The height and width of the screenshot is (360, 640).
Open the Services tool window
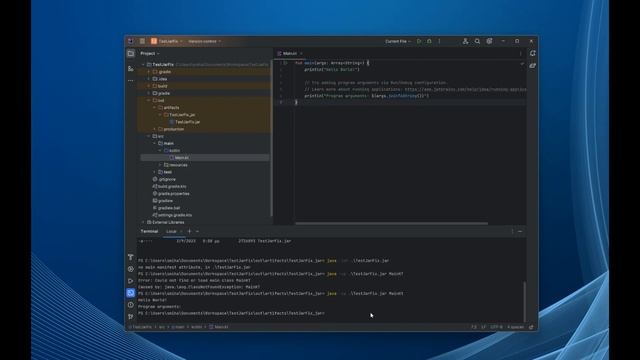click(x=131, y=269)
